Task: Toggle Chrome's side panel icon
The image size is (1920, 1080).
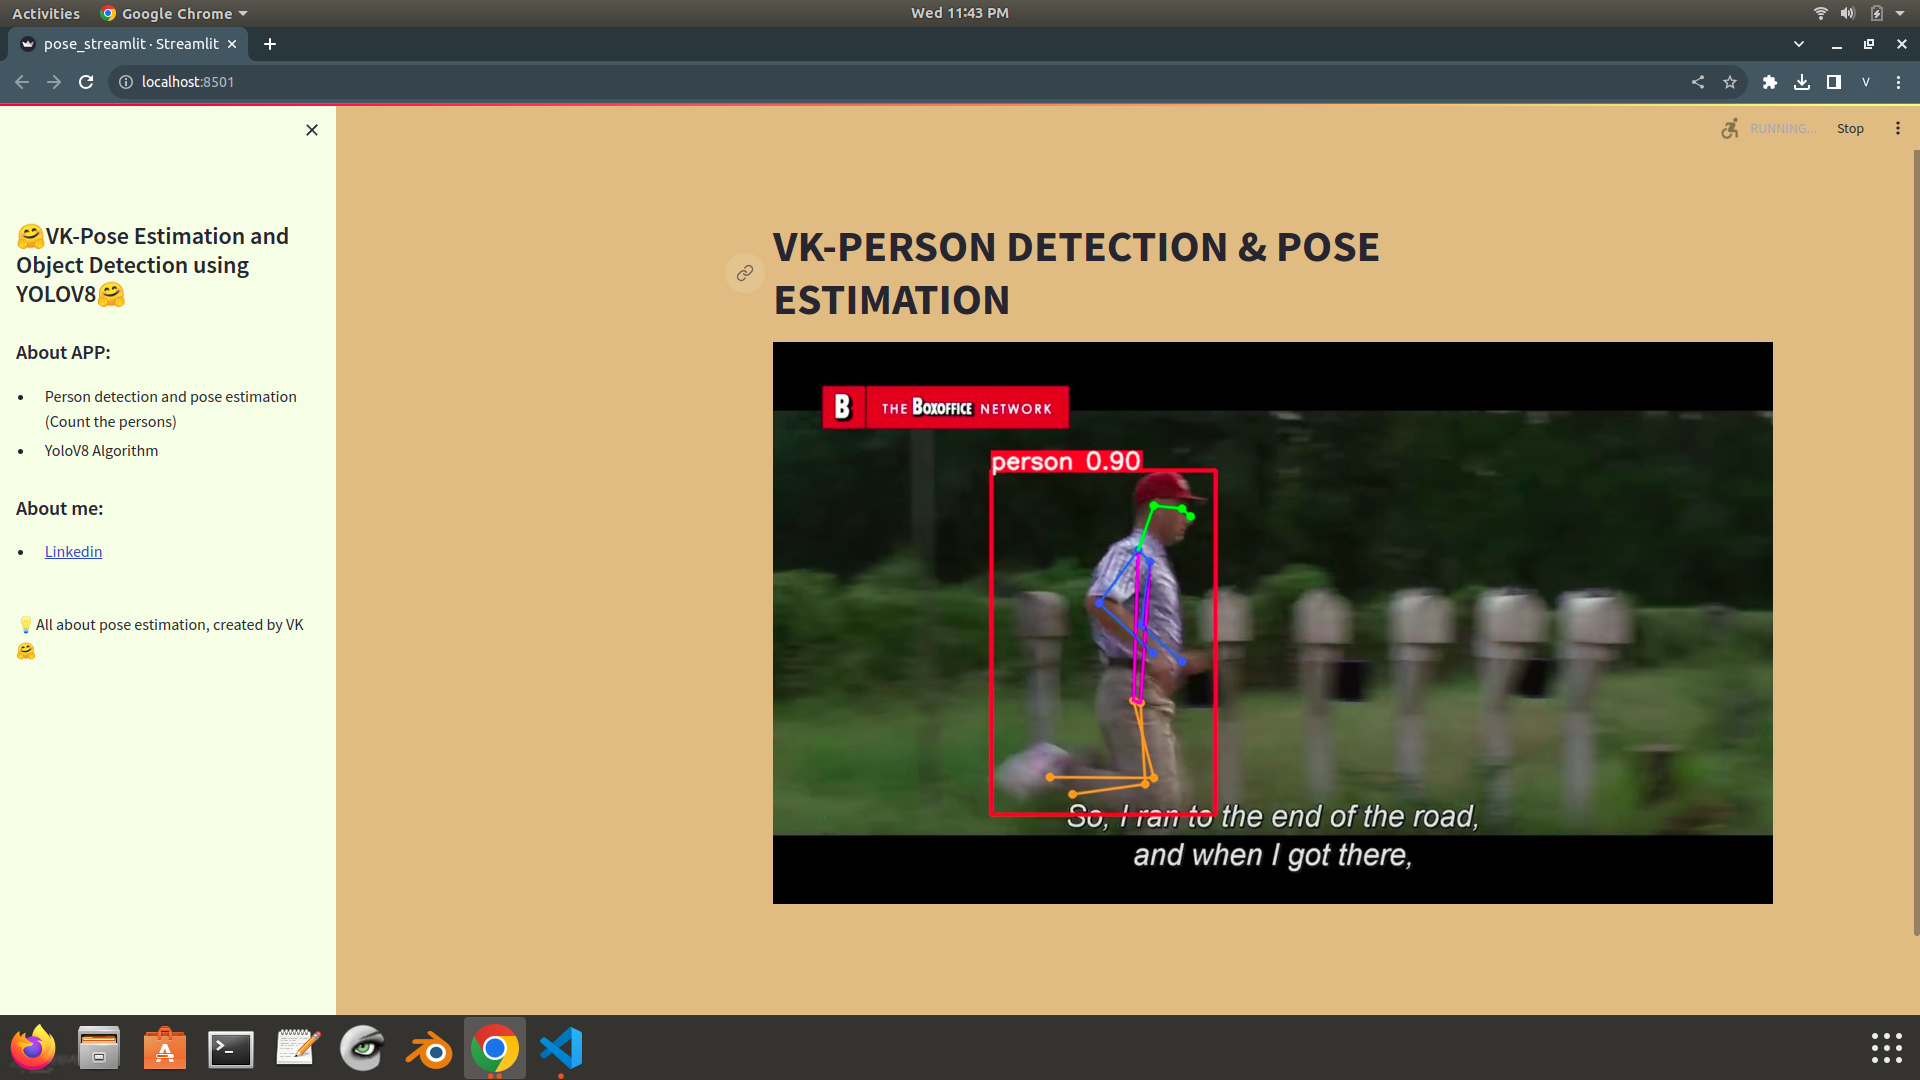Action: [x=1834, y=82]
